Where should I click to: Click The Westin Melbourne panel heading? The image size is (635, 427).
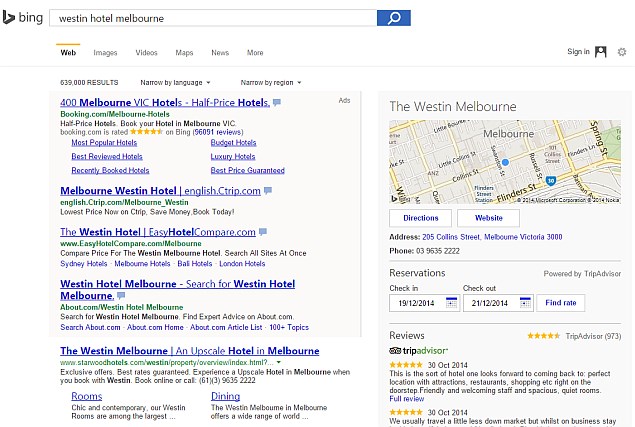point(453,107)
